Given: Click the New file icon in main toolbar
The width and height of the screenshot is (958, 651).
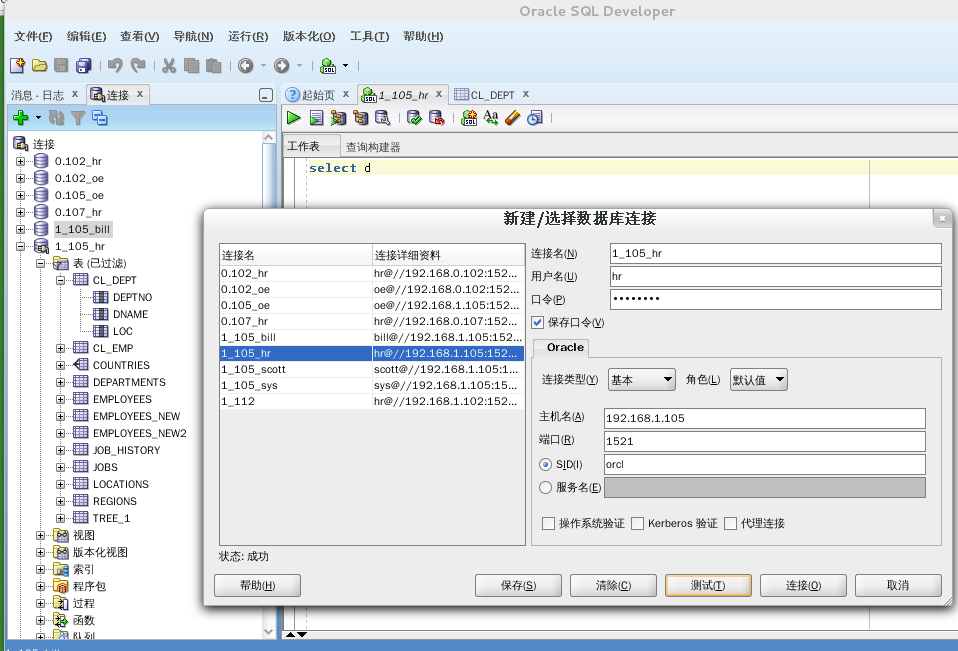Looking at the screenshot, I should tap(17, 65).
